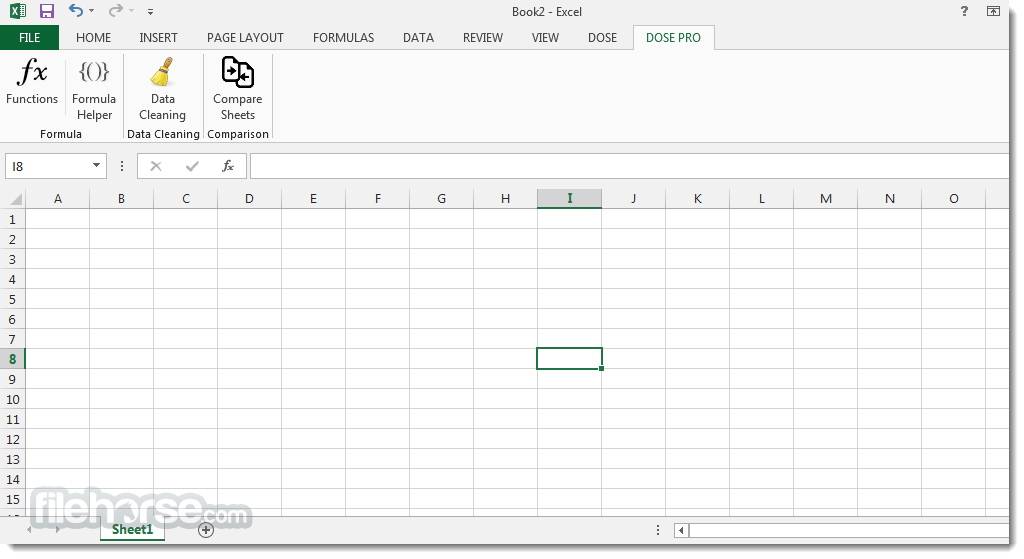This screenshot has height=559, width=1024.
Task: Open the REVIEW tab
Action: click(483, 38)
